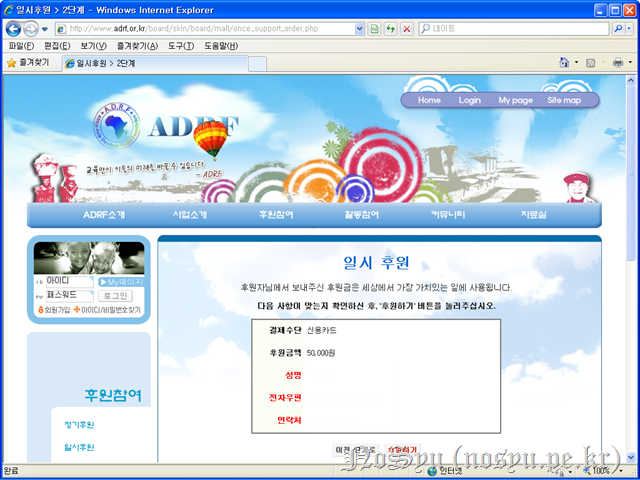
Task: Click the 로그인 button in login box
Action: 116,296
